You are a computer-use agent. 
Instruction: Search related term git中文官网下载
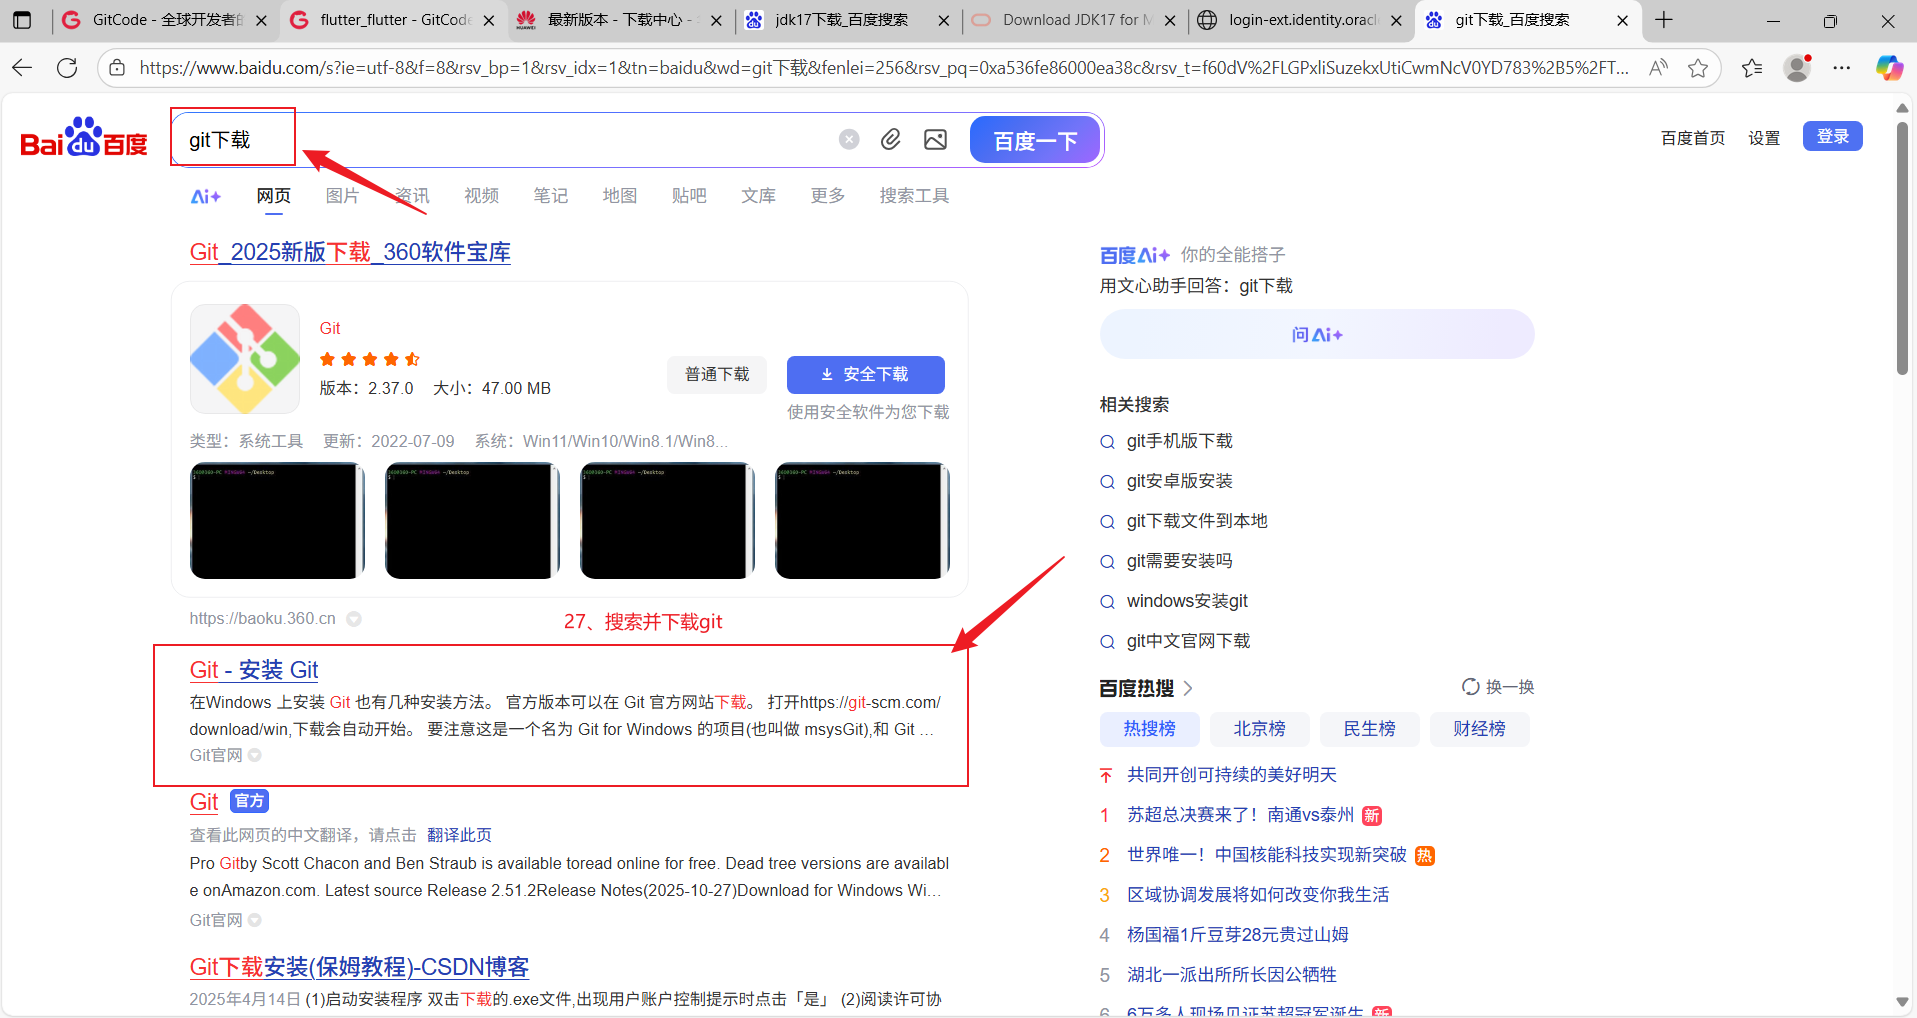point(1188,641)
